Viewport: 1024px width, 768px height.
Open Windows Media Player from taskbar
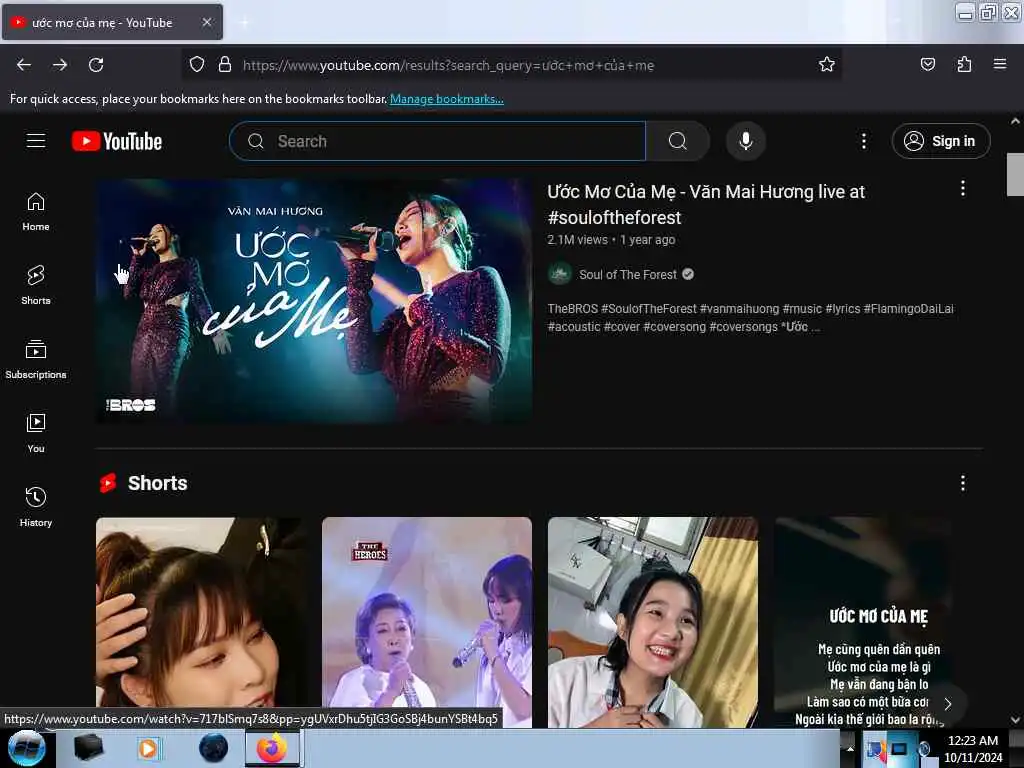click(148, 748)
